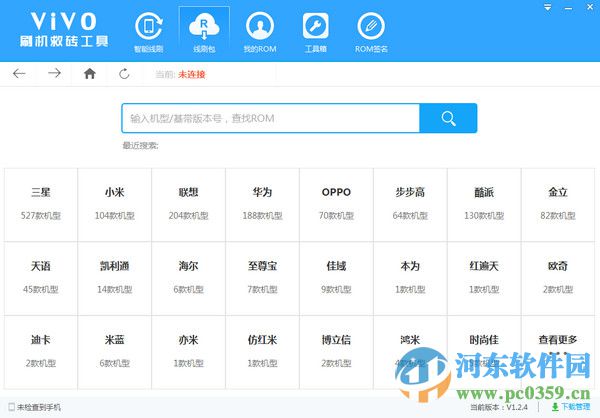The width and height of the screenshot is (600, 418).
Task: Click the ViVO 刷机救砖工具 logo
Action: click(64, 29)
